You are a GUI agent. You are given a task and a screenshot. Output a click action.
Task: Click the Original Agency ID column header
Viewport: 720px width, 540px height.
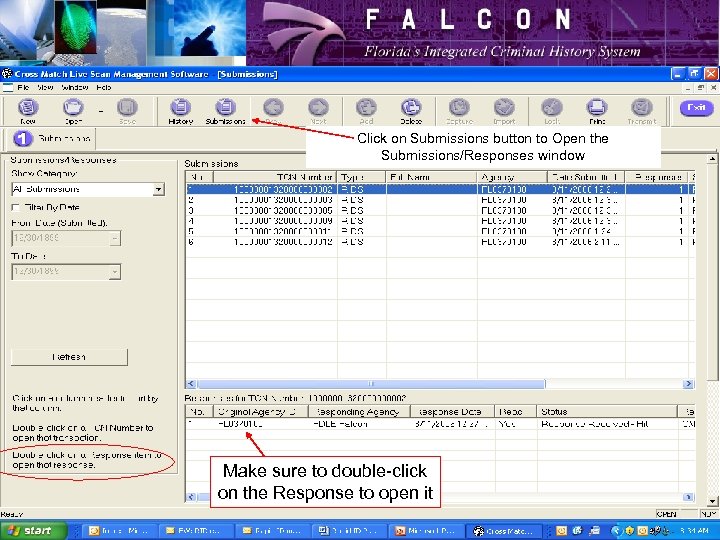[261, 412]
